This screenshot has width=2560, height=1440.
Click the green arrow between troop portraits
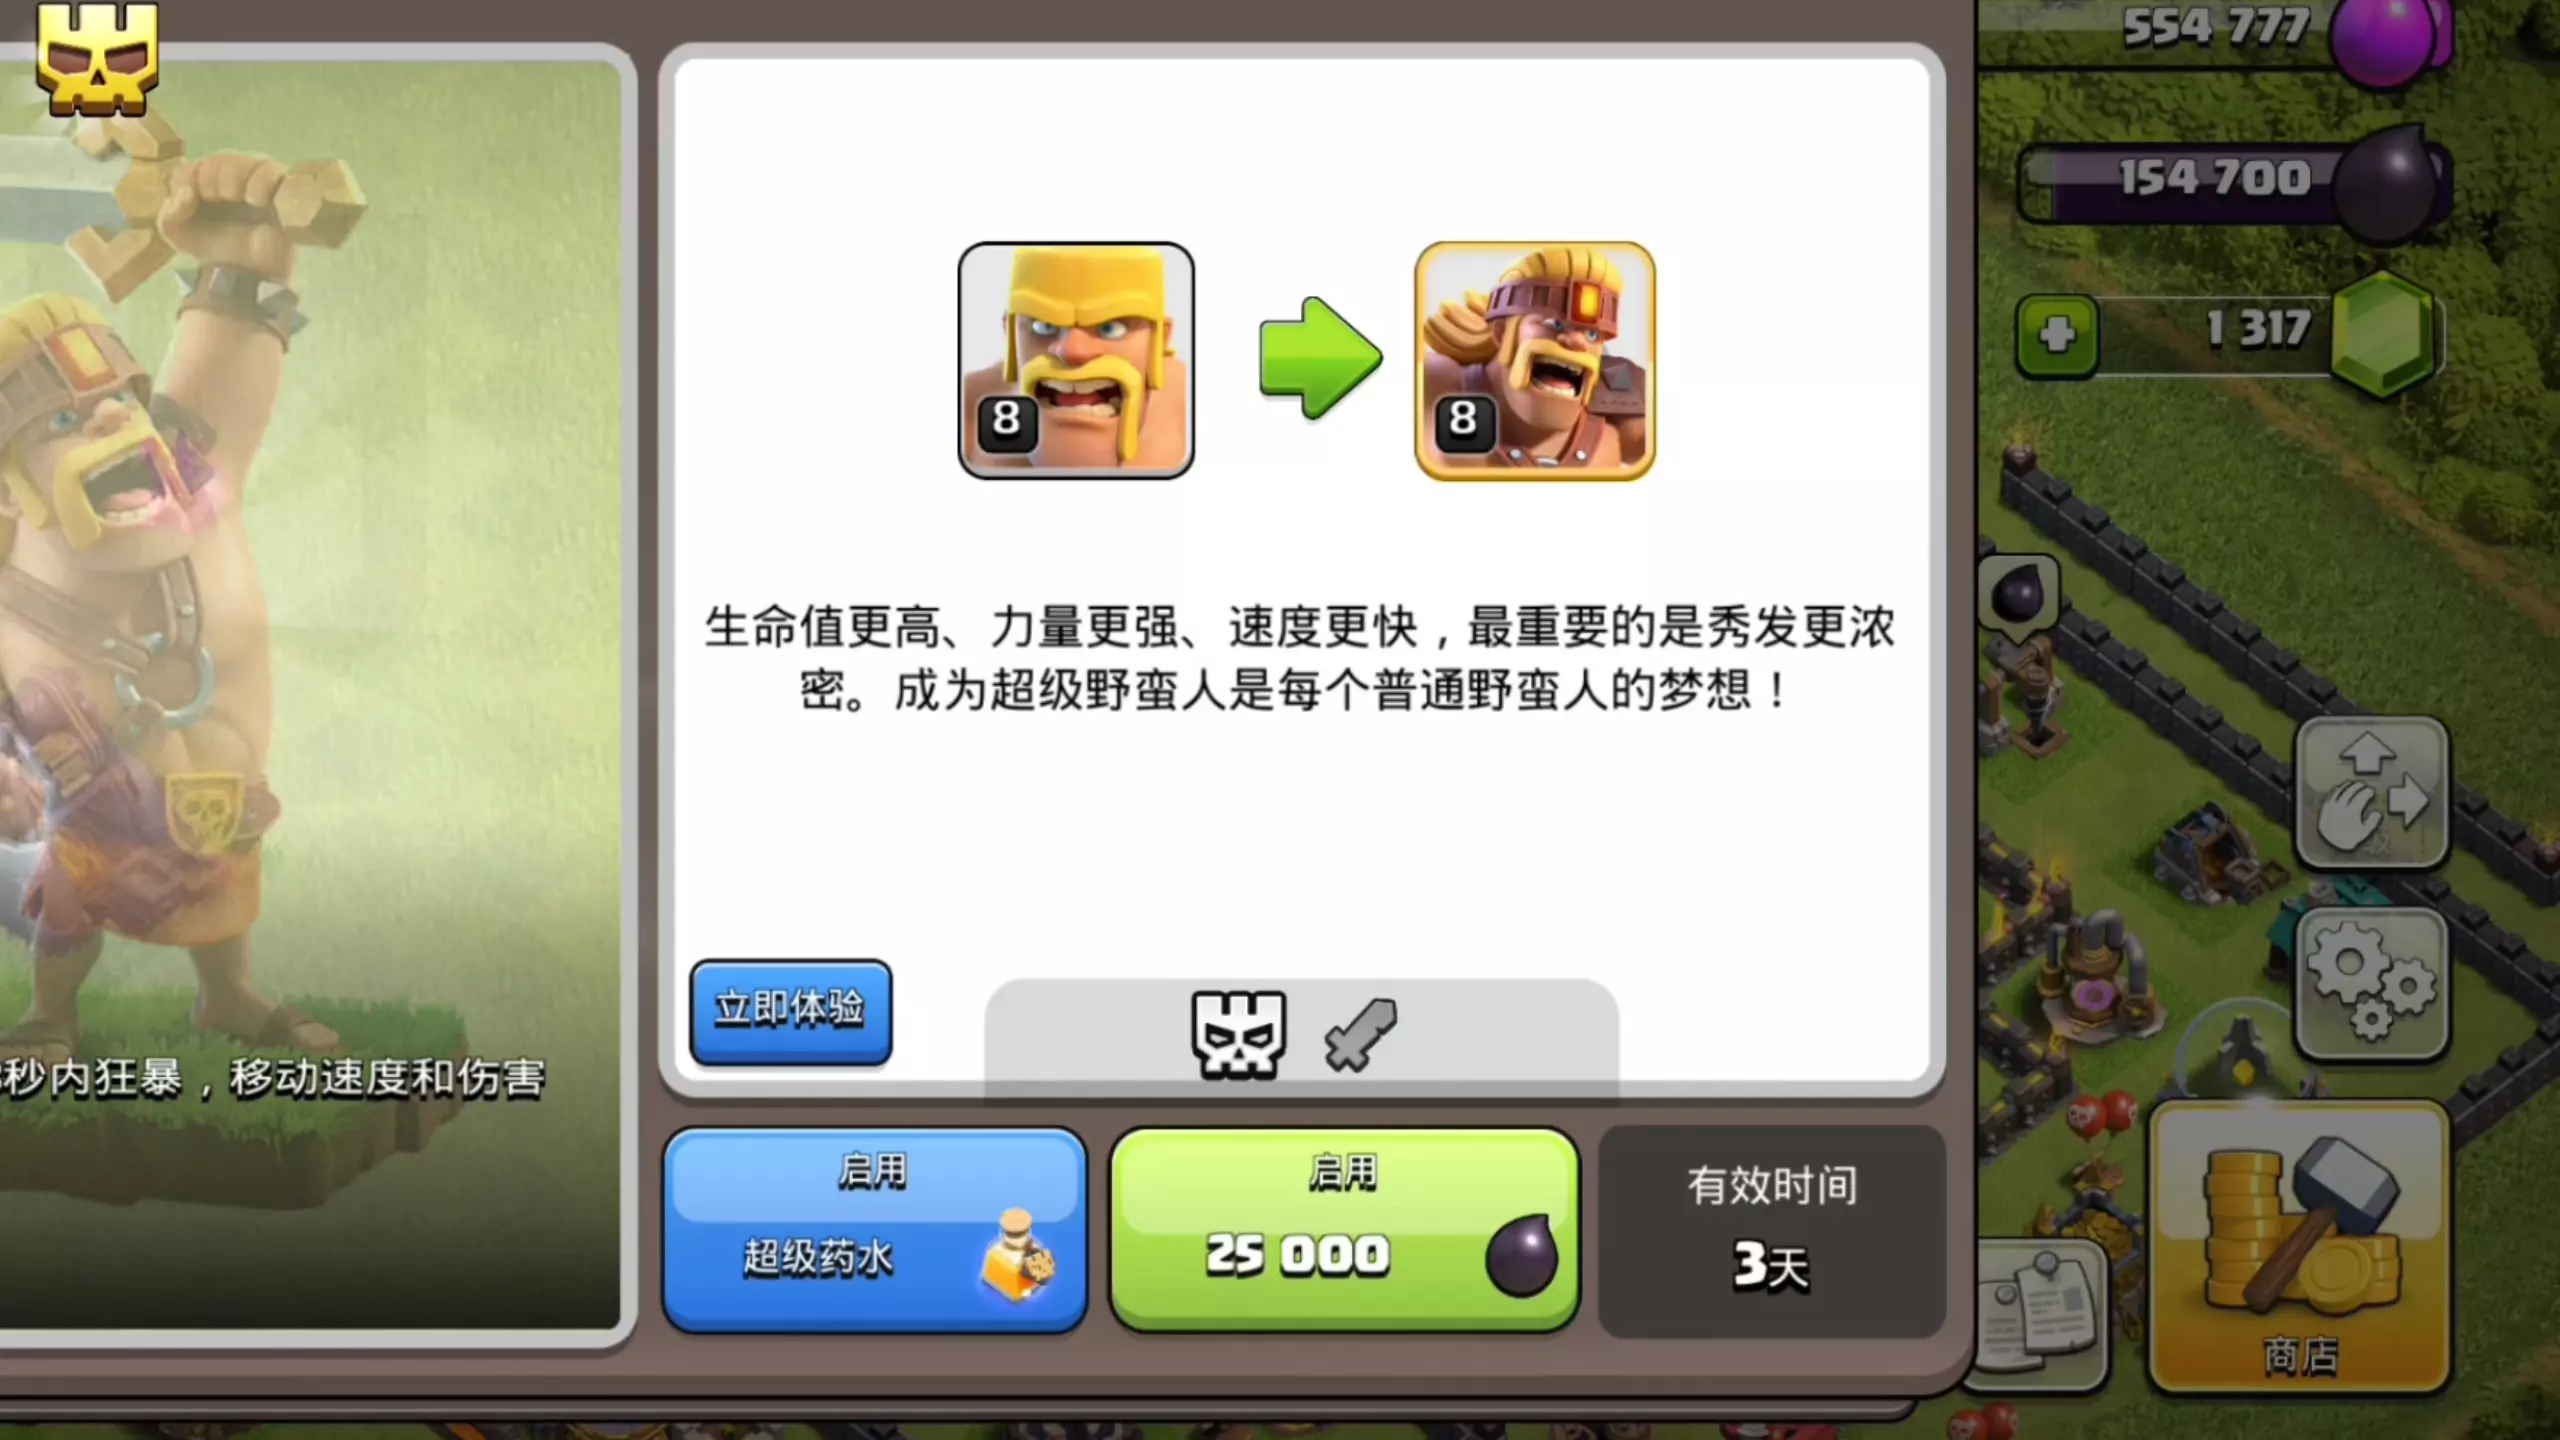(1320, 358)
